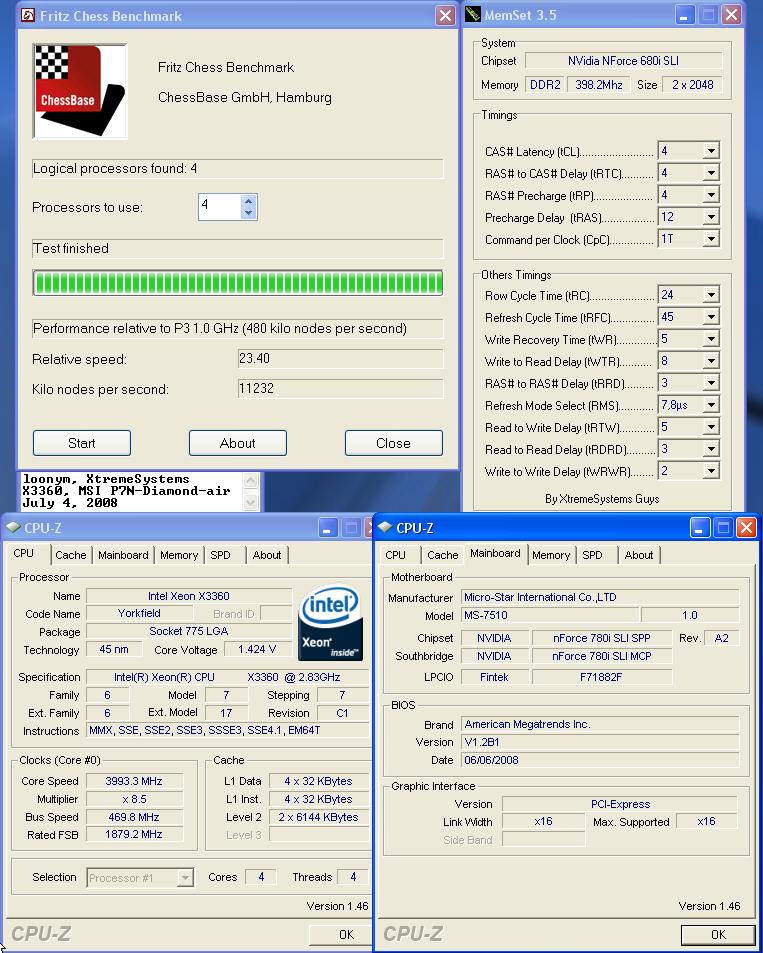This screenshot has height=953, width=763.
Task: Click motherboard model MS-7510 field
Action: tap(550, 615)
